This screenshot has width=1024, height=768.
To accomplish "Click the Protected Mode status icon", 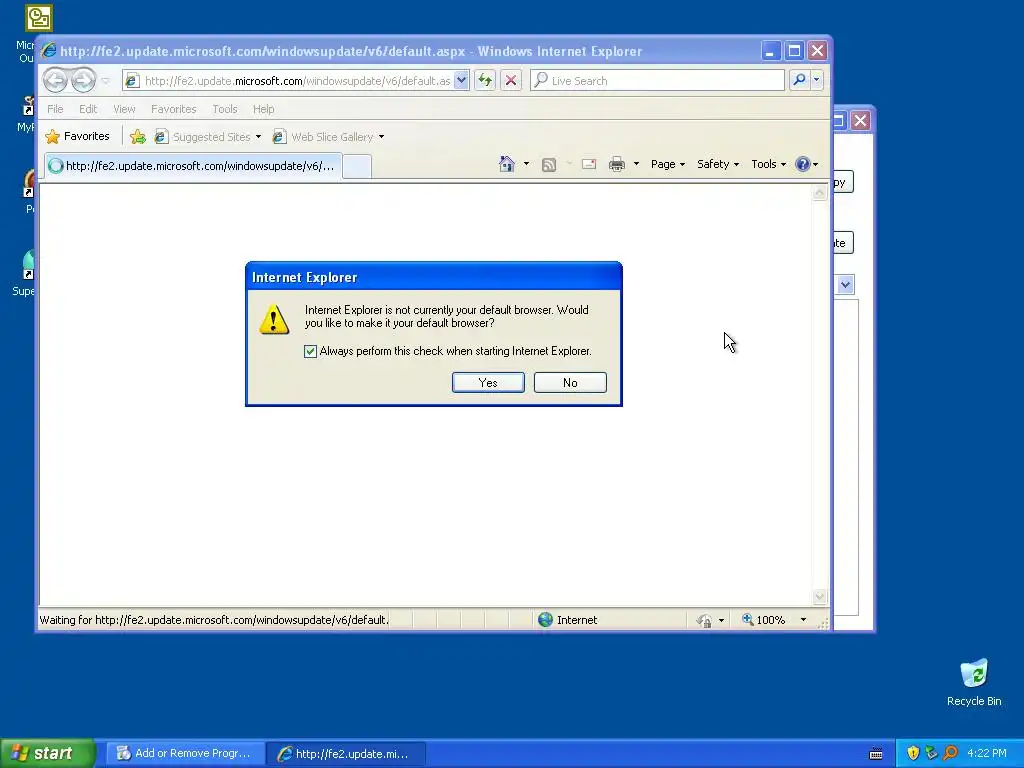I will pos(704,620).
